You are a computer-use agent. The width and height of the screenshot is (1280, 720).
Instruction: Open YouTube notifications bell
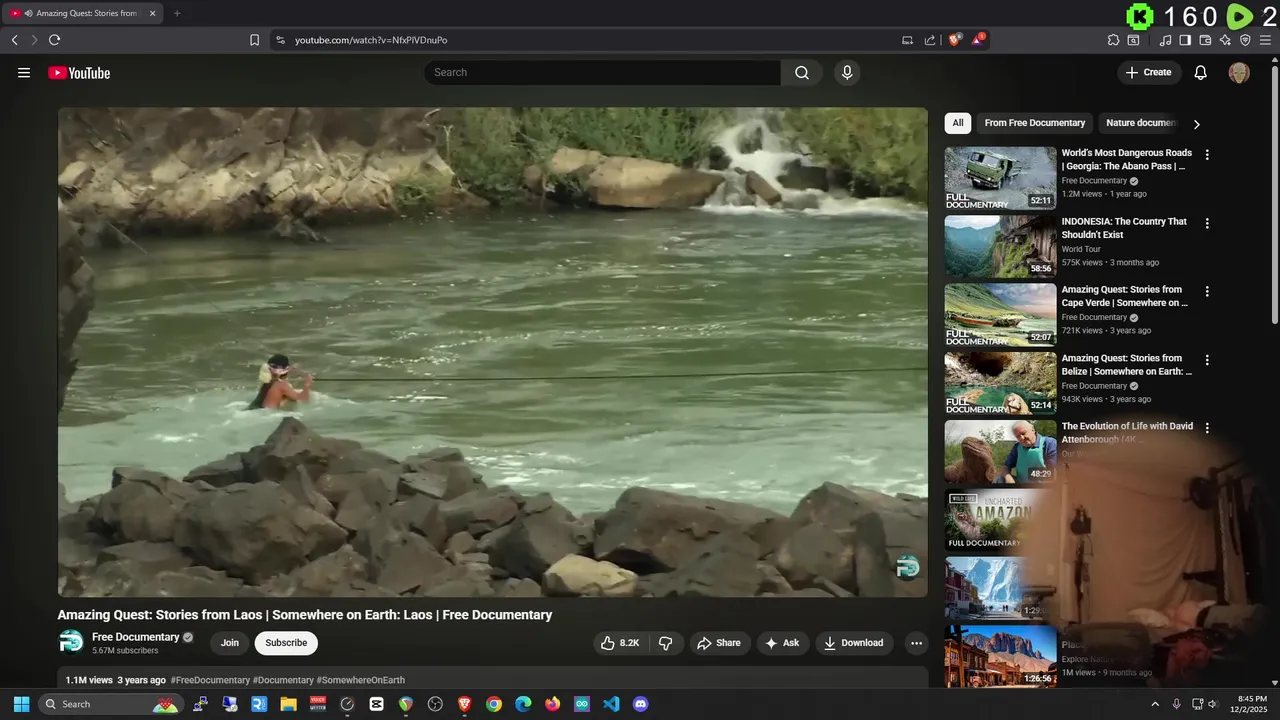[x=1201, y=72]
